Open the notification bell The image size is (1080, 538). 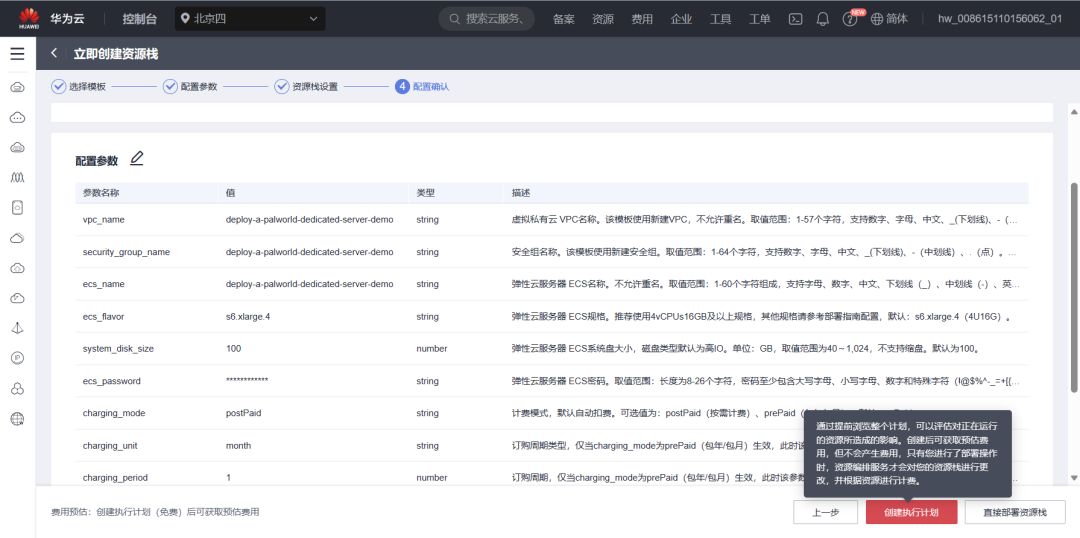pos(823,19)
